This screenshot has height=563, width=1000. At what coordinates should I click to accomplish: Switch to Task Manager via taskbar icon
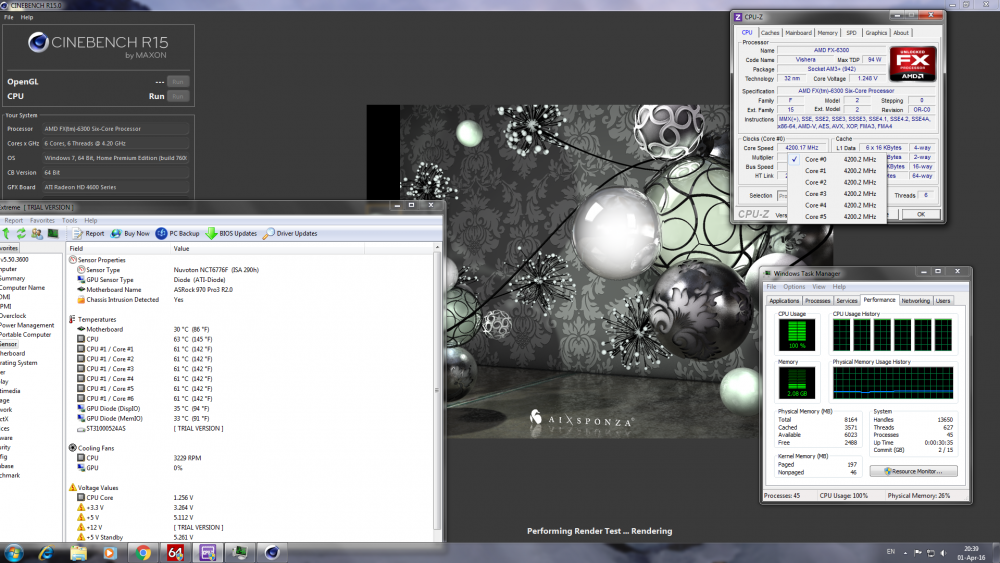click(240, 553)
